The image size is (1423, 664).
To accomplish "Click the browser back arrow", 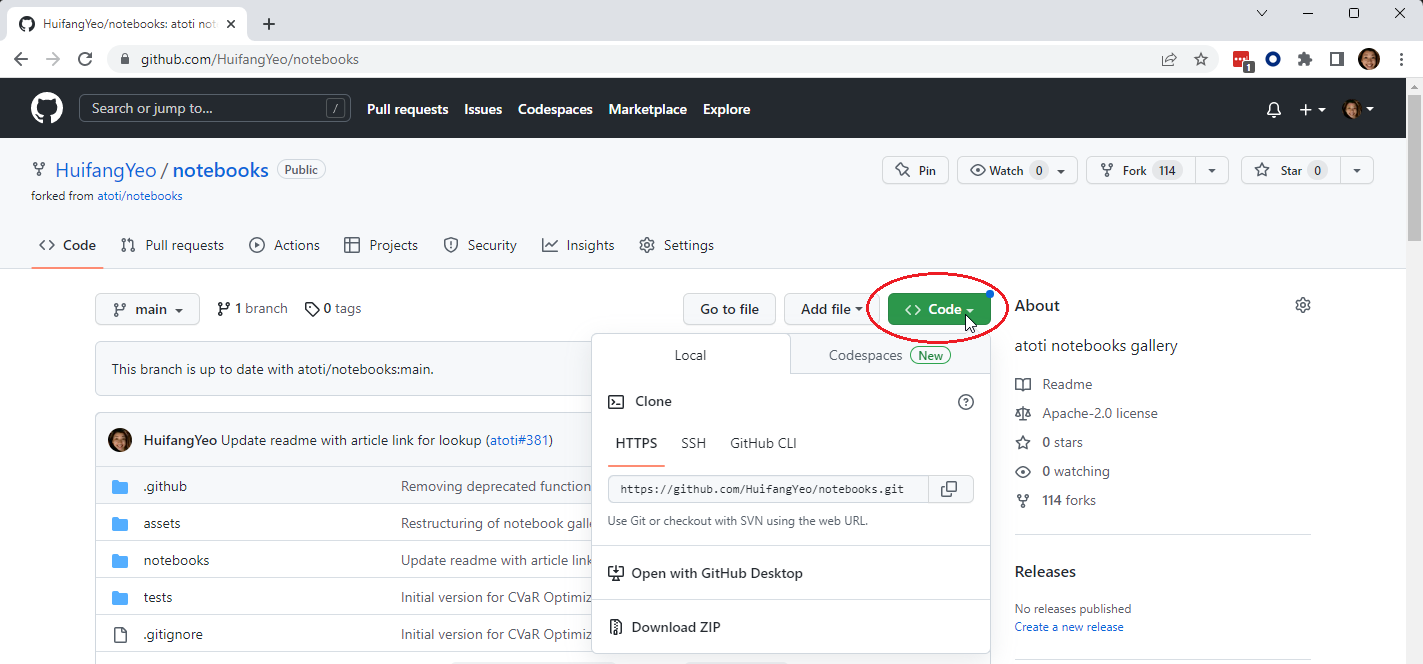I will tap(21, 59).
